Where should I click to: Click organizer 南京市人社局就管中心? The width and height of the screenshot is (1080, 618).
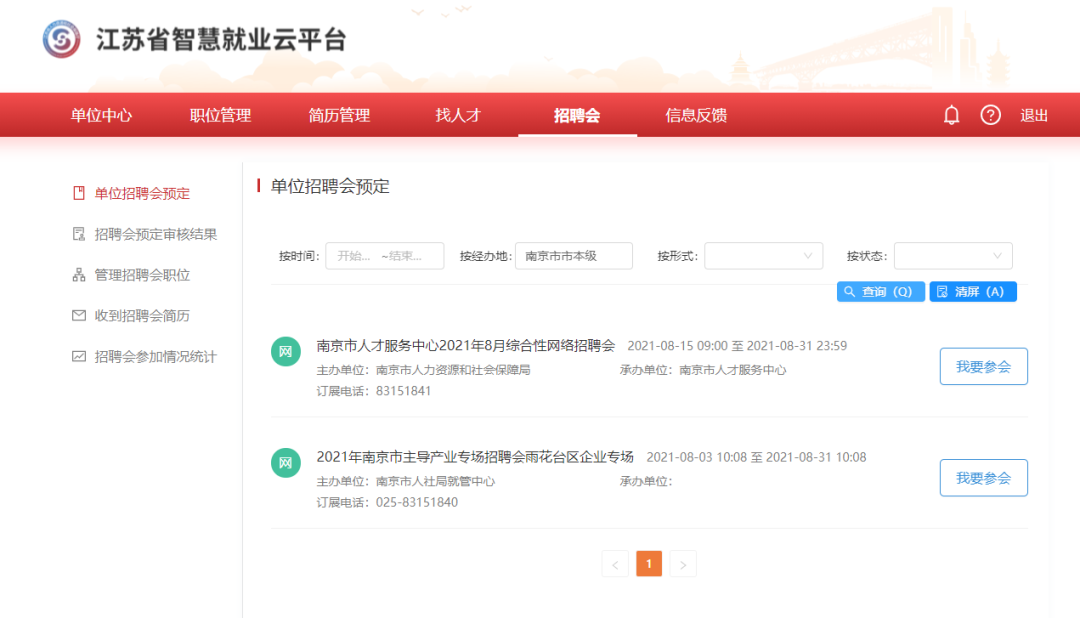click(435, 481)
